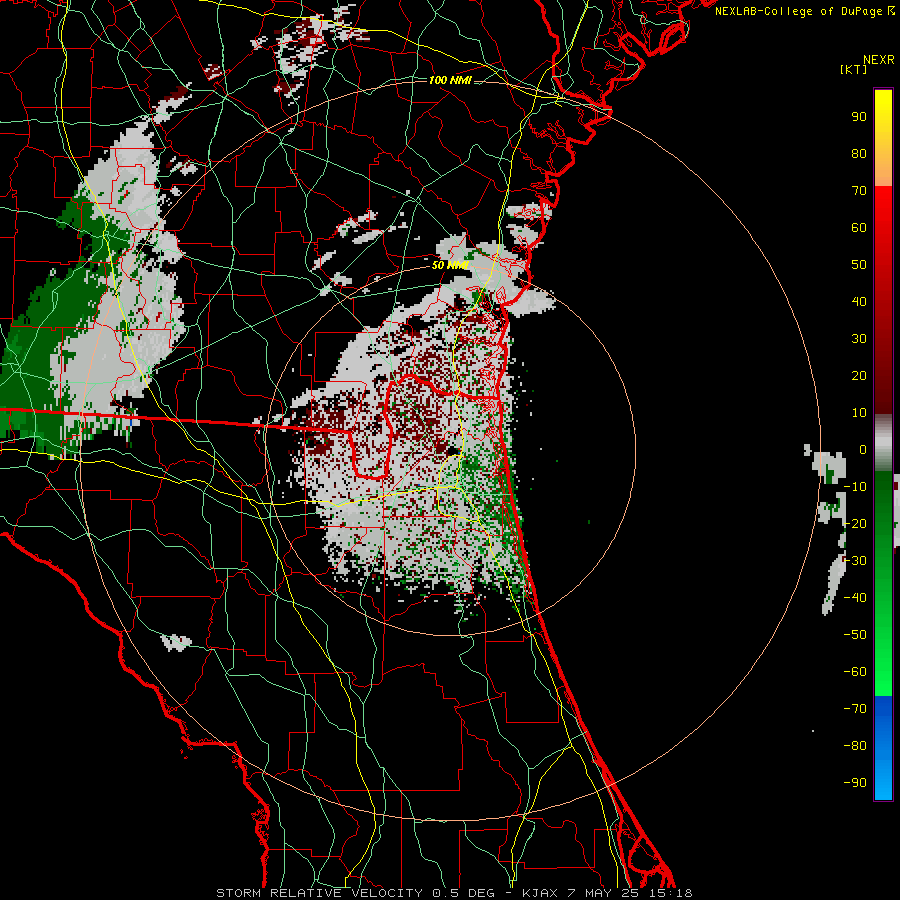Click the 70 value on velocity scale

tap(859, 191)
